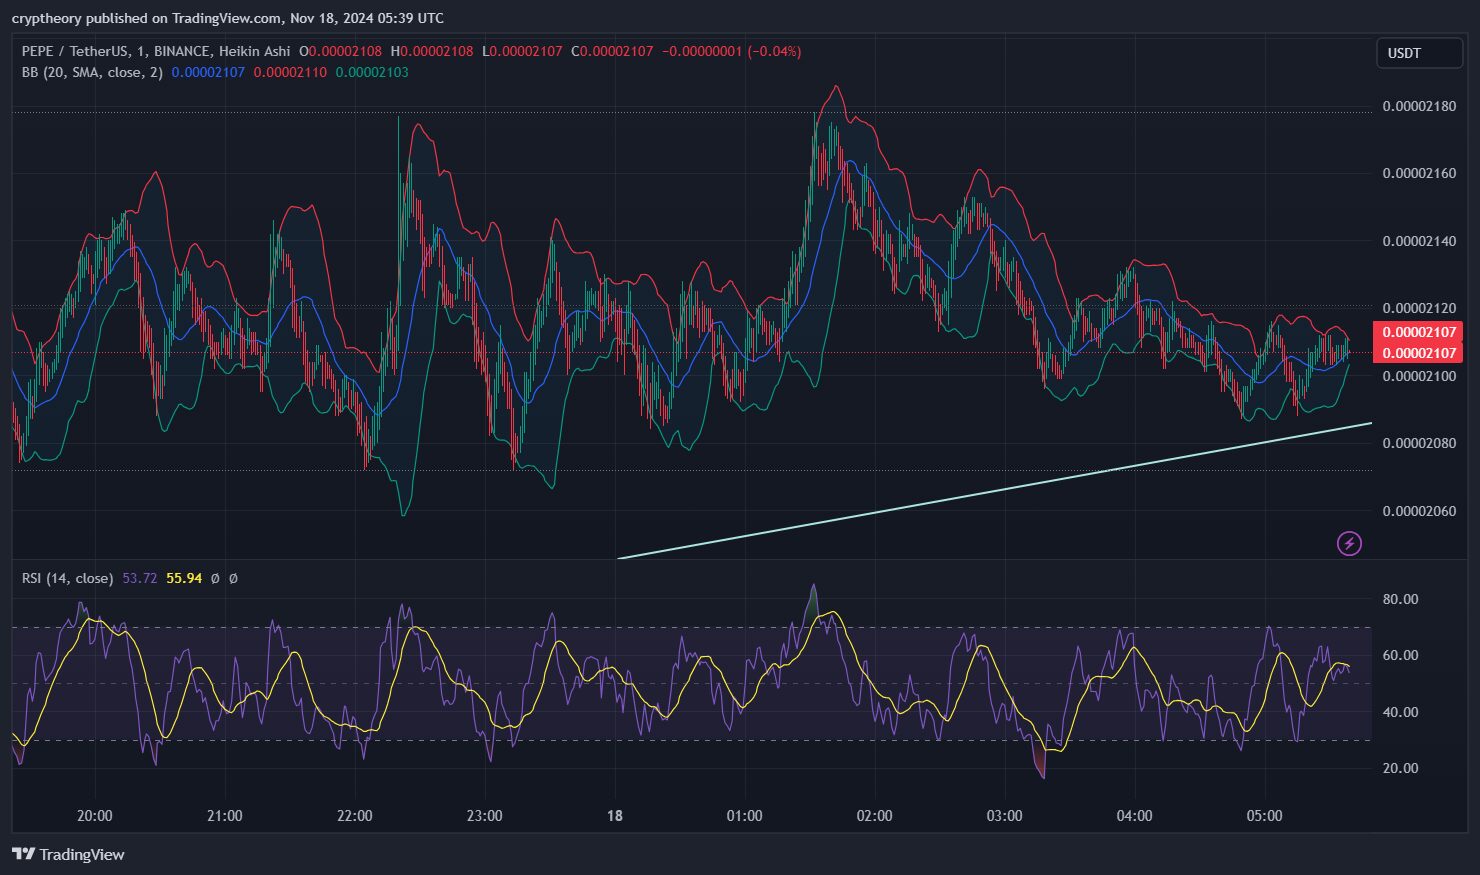This screenshot has width=1480, height=875.
Task: Click the 0.00002120 price axis label
Action: click(1419, 308)
